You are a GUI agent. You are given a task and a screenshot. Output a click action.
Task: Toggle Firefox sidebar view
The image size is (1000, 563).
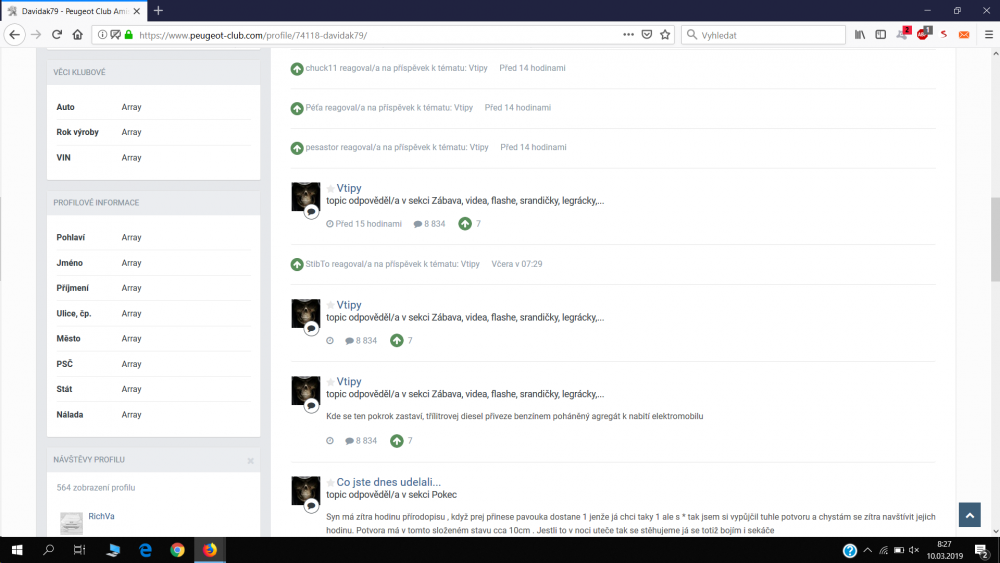pos(881,35)
